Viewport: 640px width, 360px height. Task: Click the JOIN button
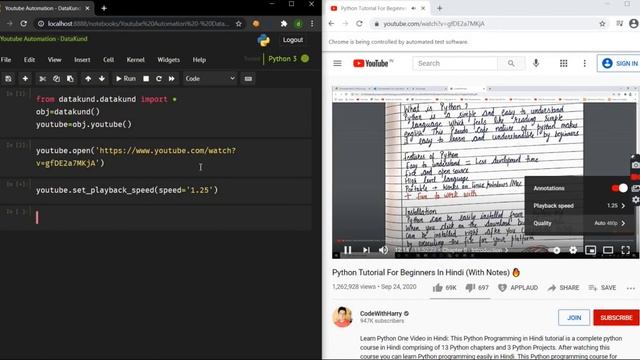pyautogui.click(x=574, y=318)
